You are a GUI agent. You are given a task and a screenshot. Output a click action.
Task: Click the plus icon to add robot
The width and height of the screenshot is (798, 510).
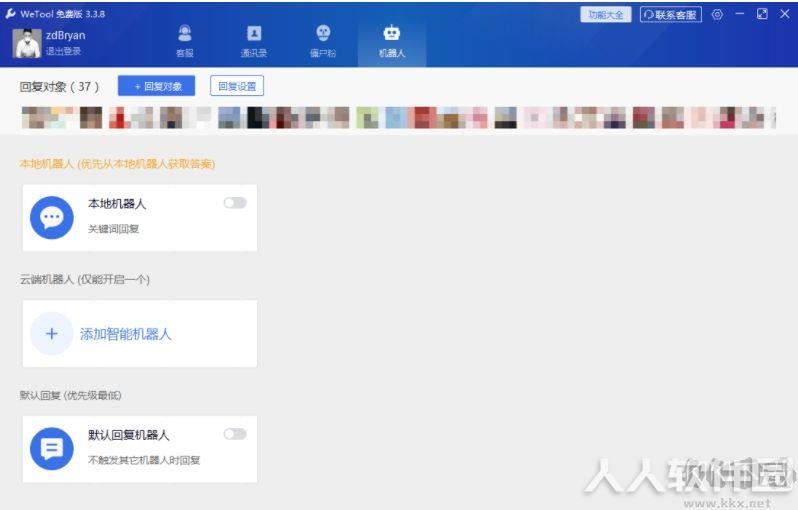(x=51, y=334)
